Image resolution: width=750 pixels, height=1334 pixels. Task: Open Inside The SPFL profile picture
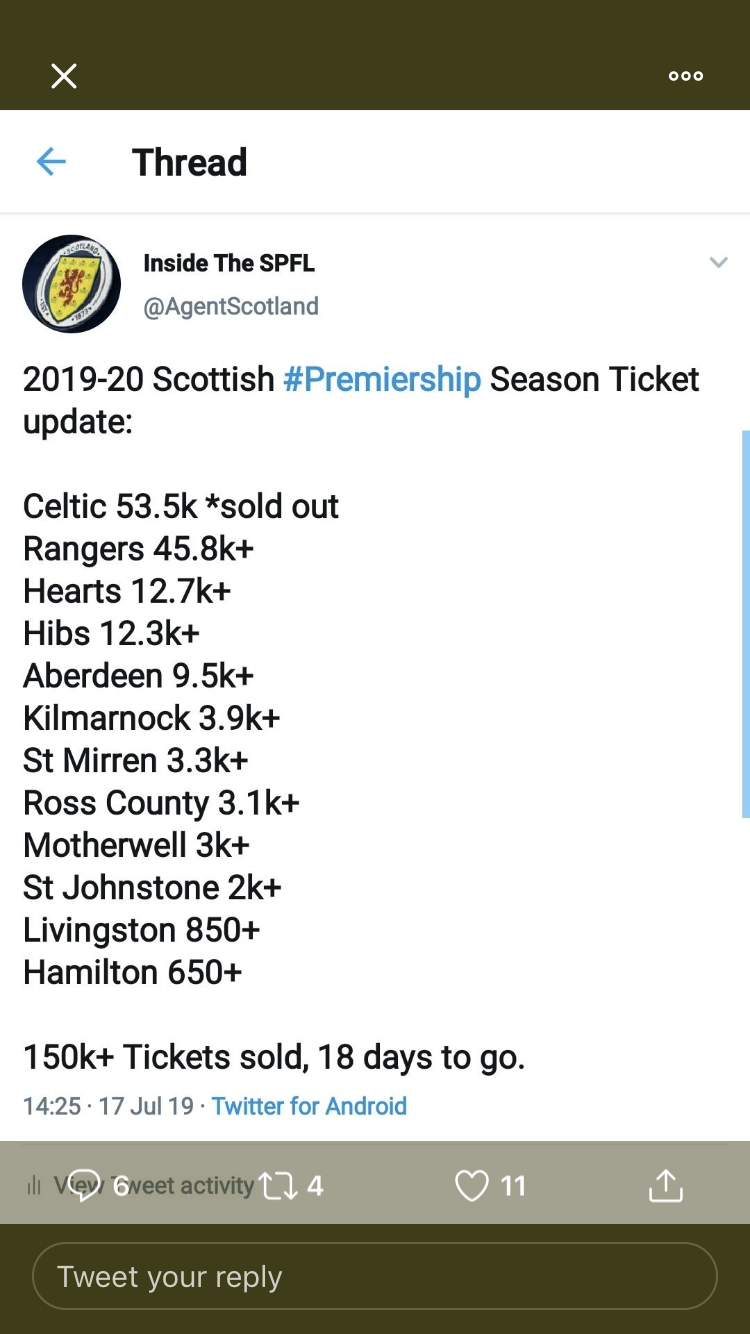[72, 284]
